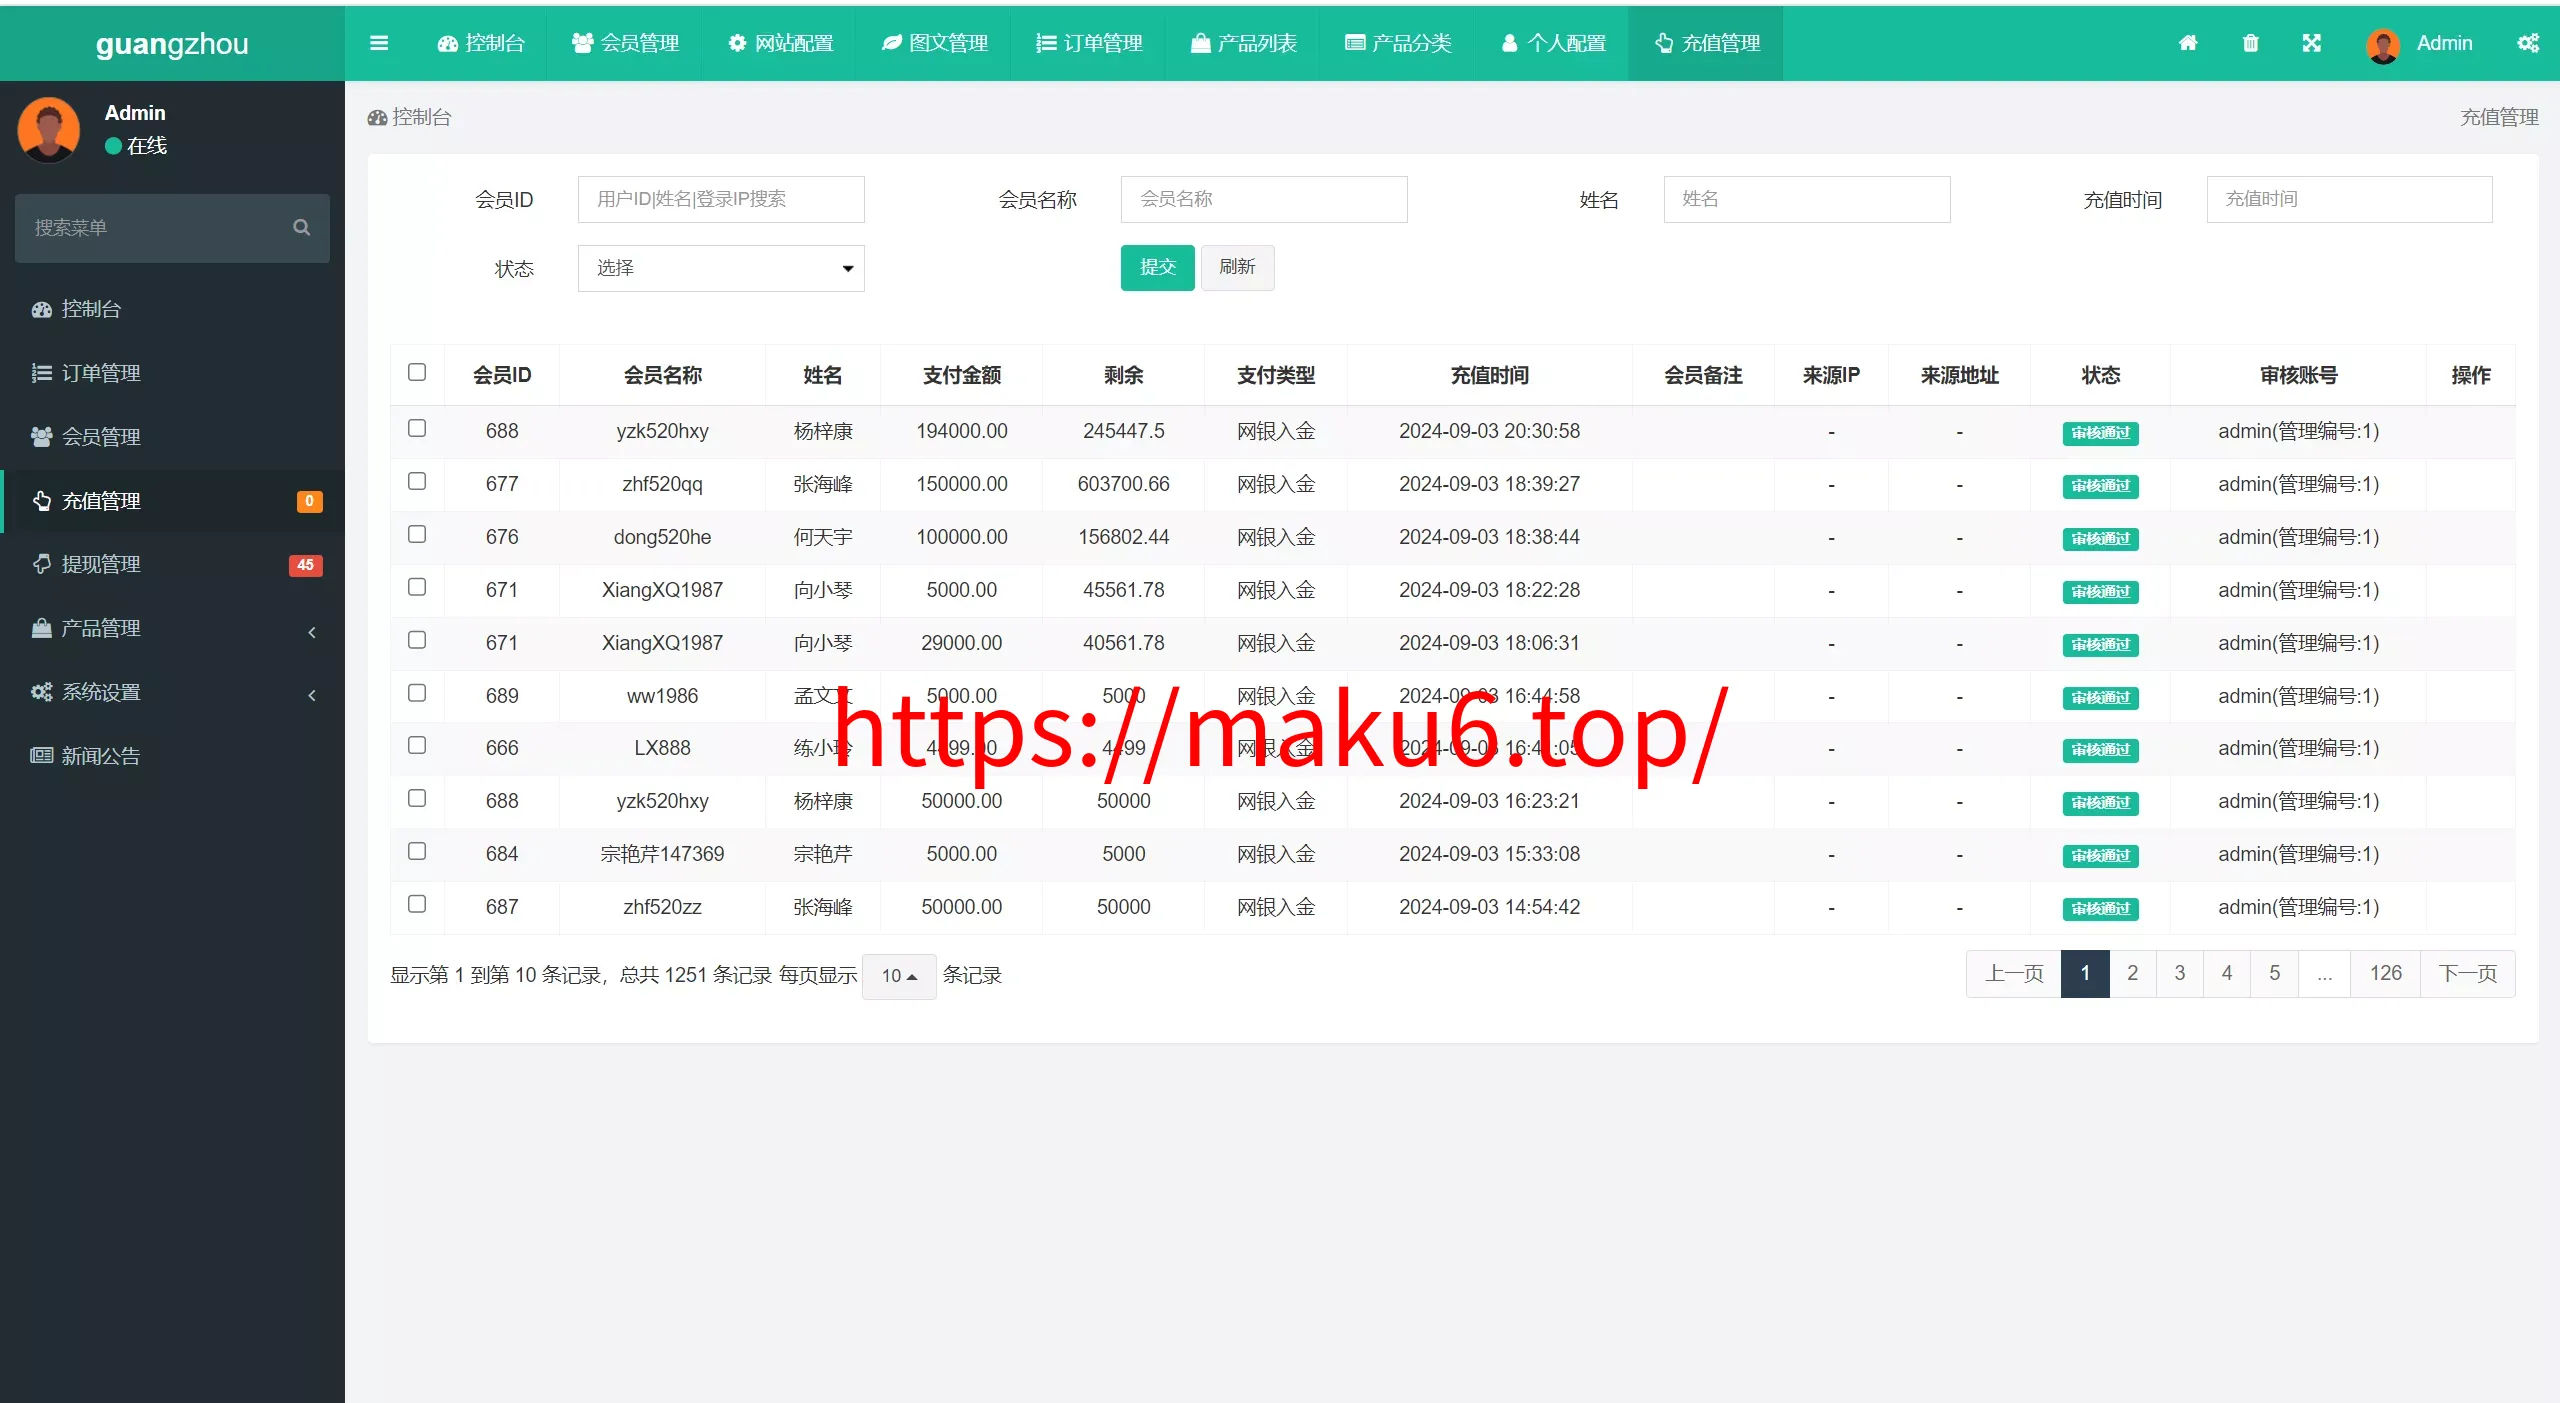Open 提现管理 in the sidebar

pos(172,565)
